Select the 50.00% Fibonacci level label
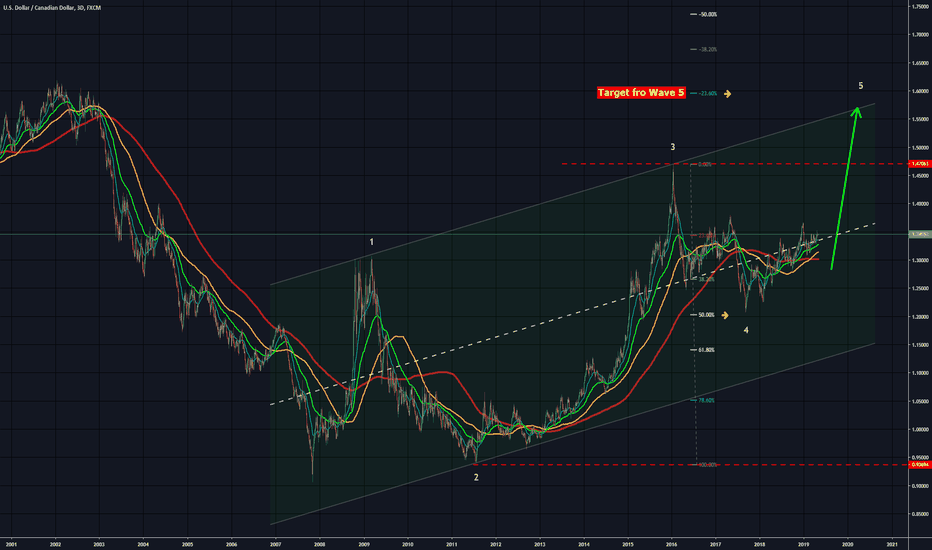Viewport: 932px width, 550px height. (x=706, y=315)
